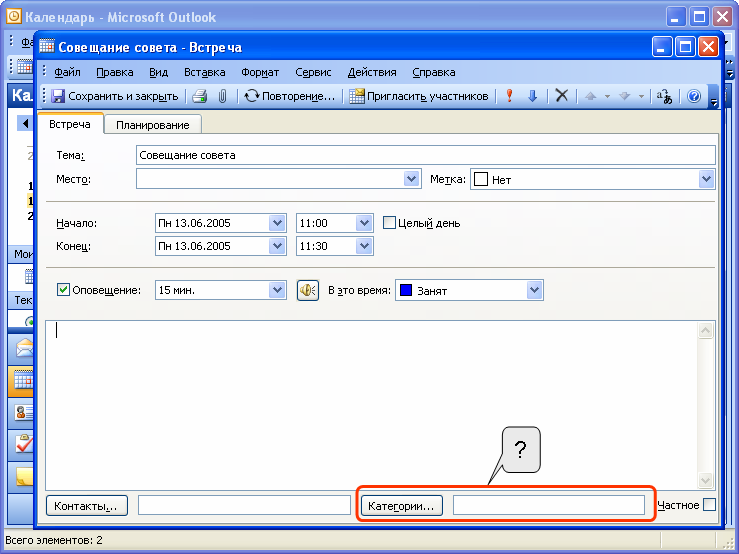Open the Сервис menu
This screenshot has height=554, width=739.
[x=313, y=72]
